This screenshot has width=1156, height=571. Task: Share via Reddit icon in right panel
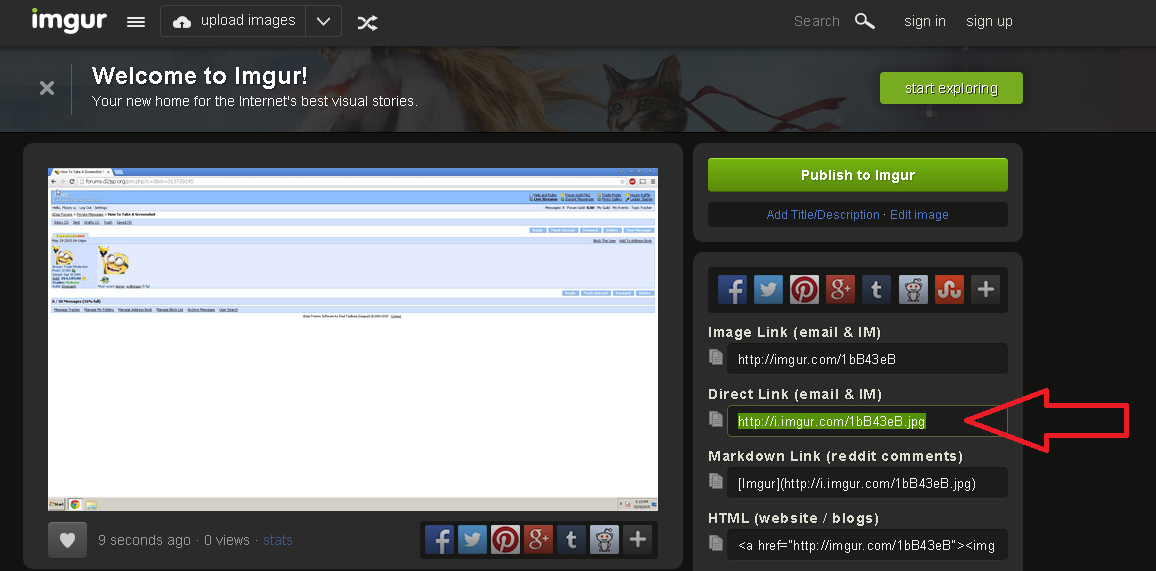point(913,290)
